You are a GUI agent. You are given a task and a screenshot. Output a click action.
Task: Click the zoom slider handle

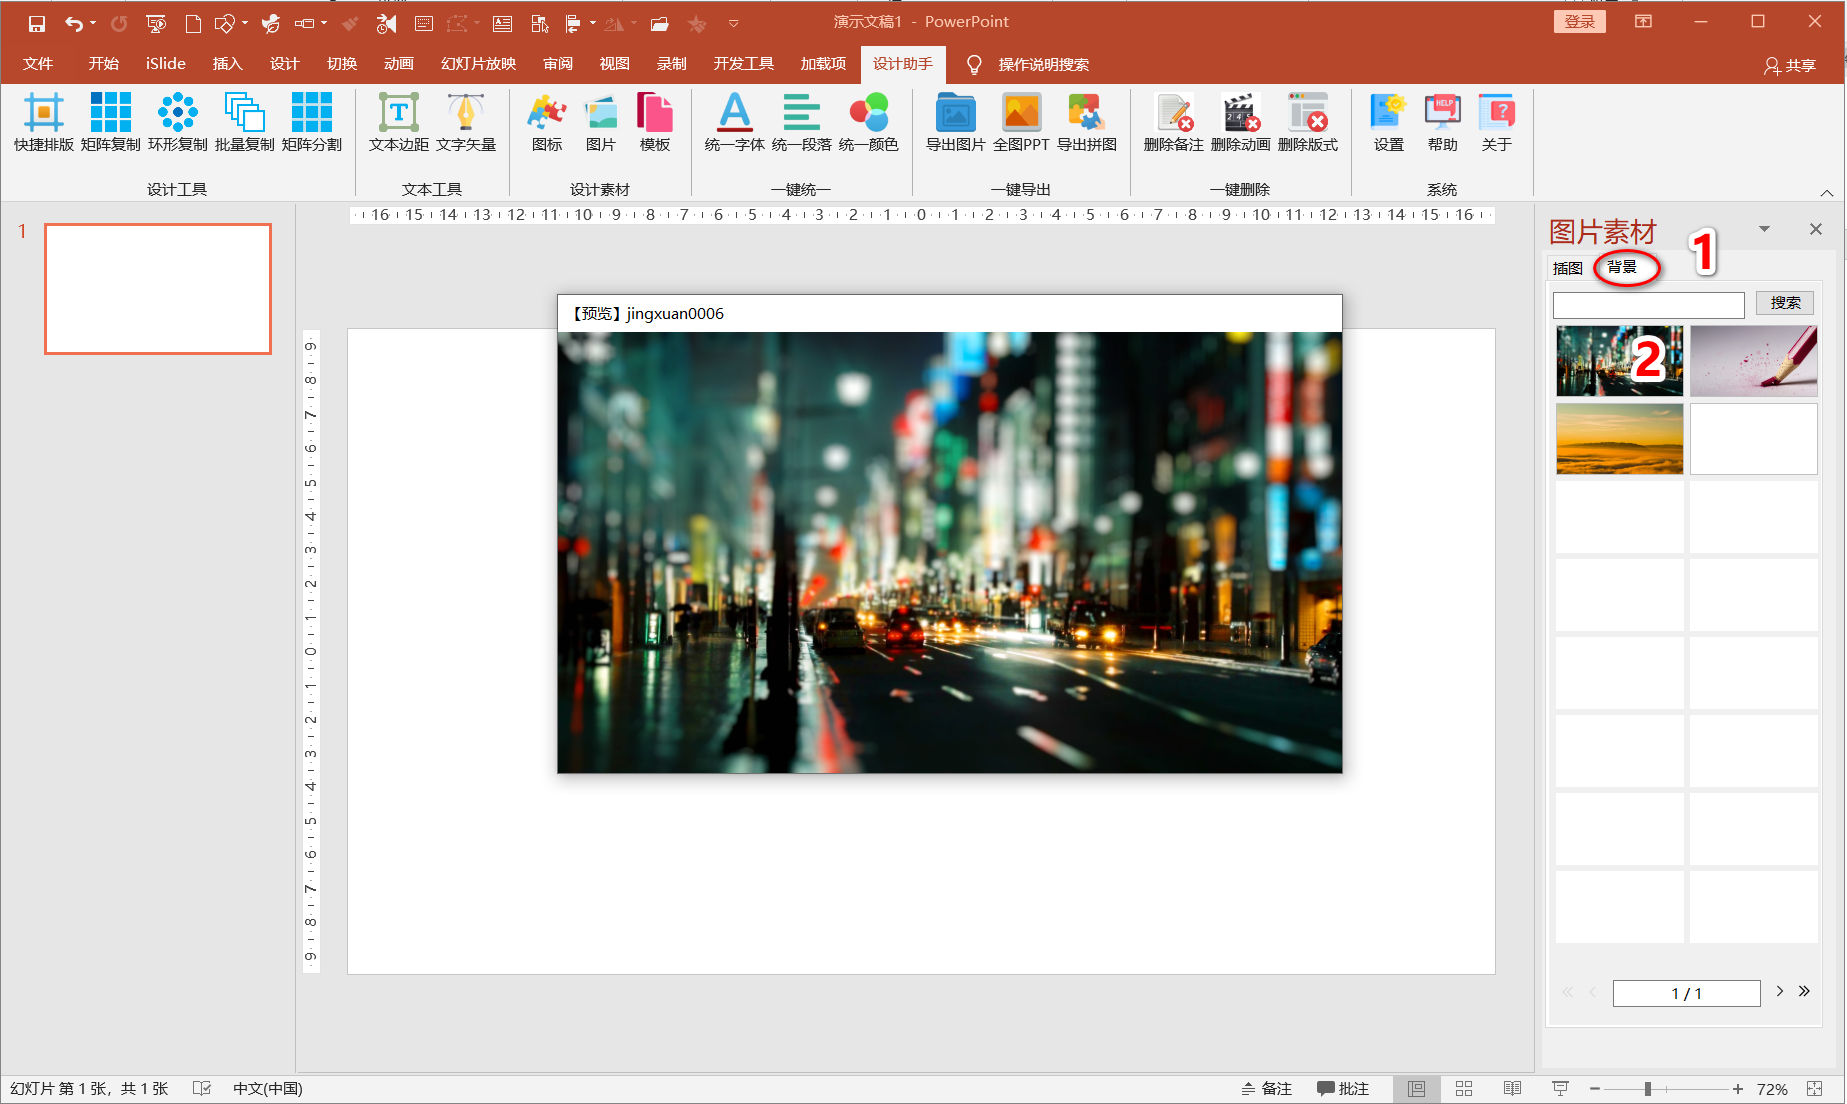pyautogui.click(x=1647, y=1089)
